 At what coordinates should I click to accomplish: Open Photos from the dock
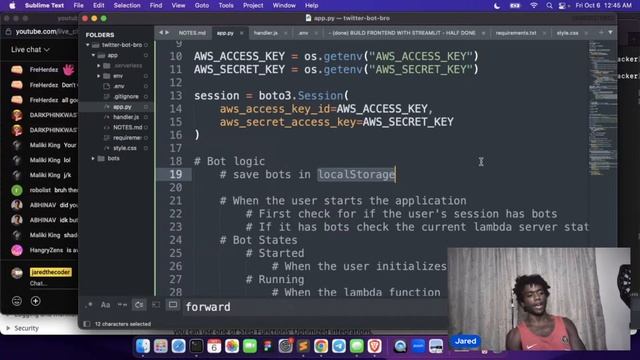232,346
